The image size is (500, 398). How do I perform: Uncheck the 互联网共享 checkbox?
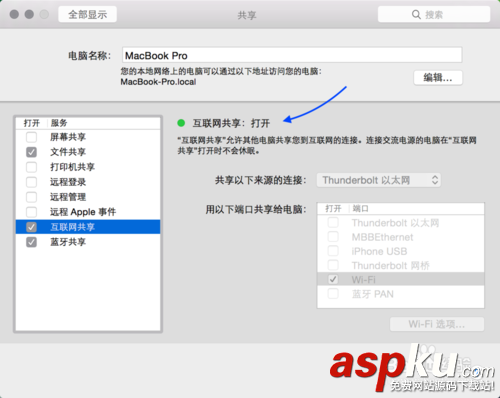[31, 227]
